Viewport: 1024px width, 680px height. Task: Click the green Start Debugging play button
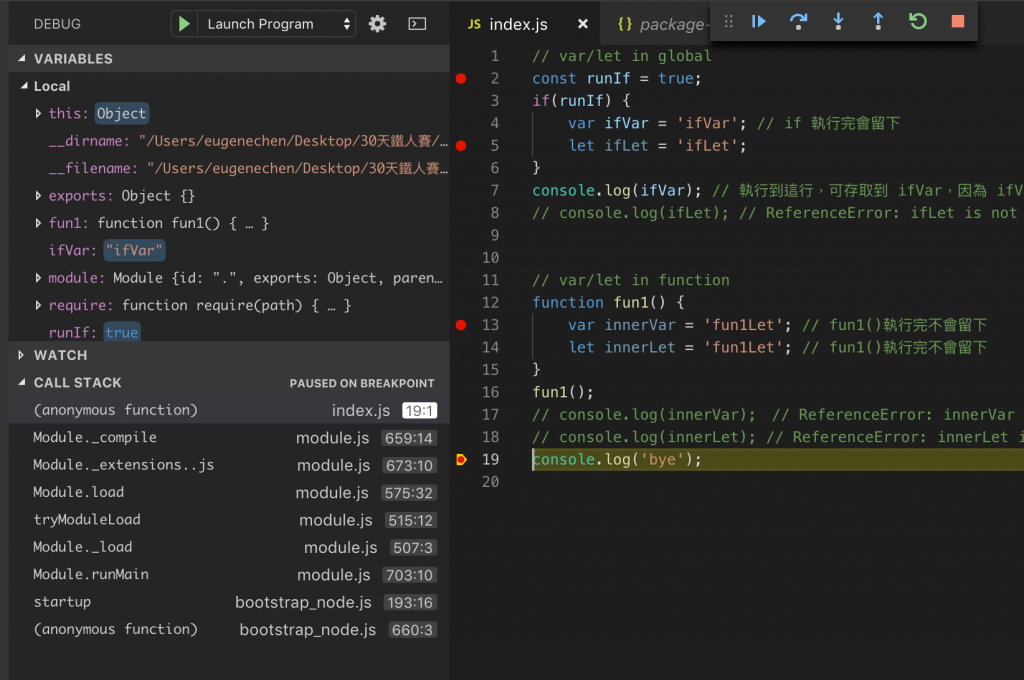coord(184,24)
